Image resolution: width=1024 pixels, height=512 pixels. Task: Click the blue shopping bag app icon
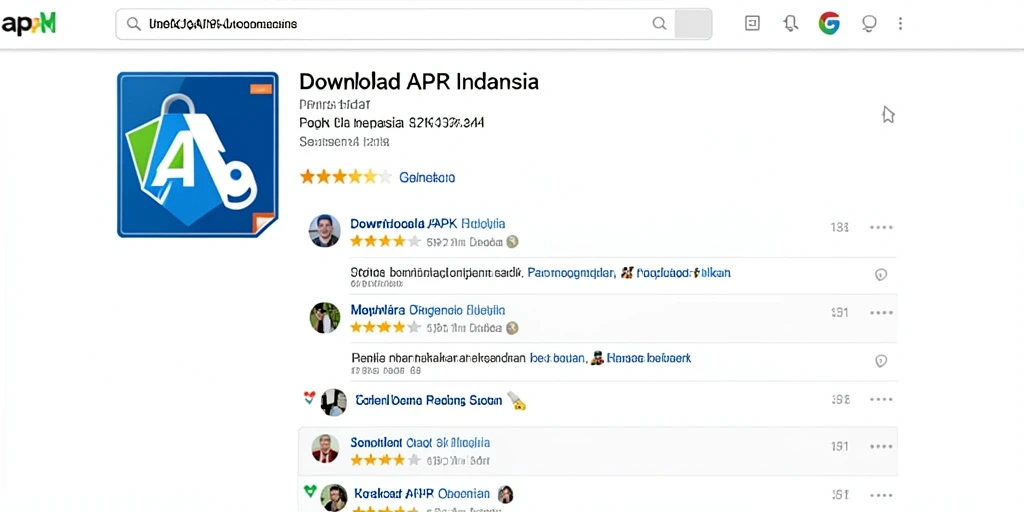[x=198, y=155]
